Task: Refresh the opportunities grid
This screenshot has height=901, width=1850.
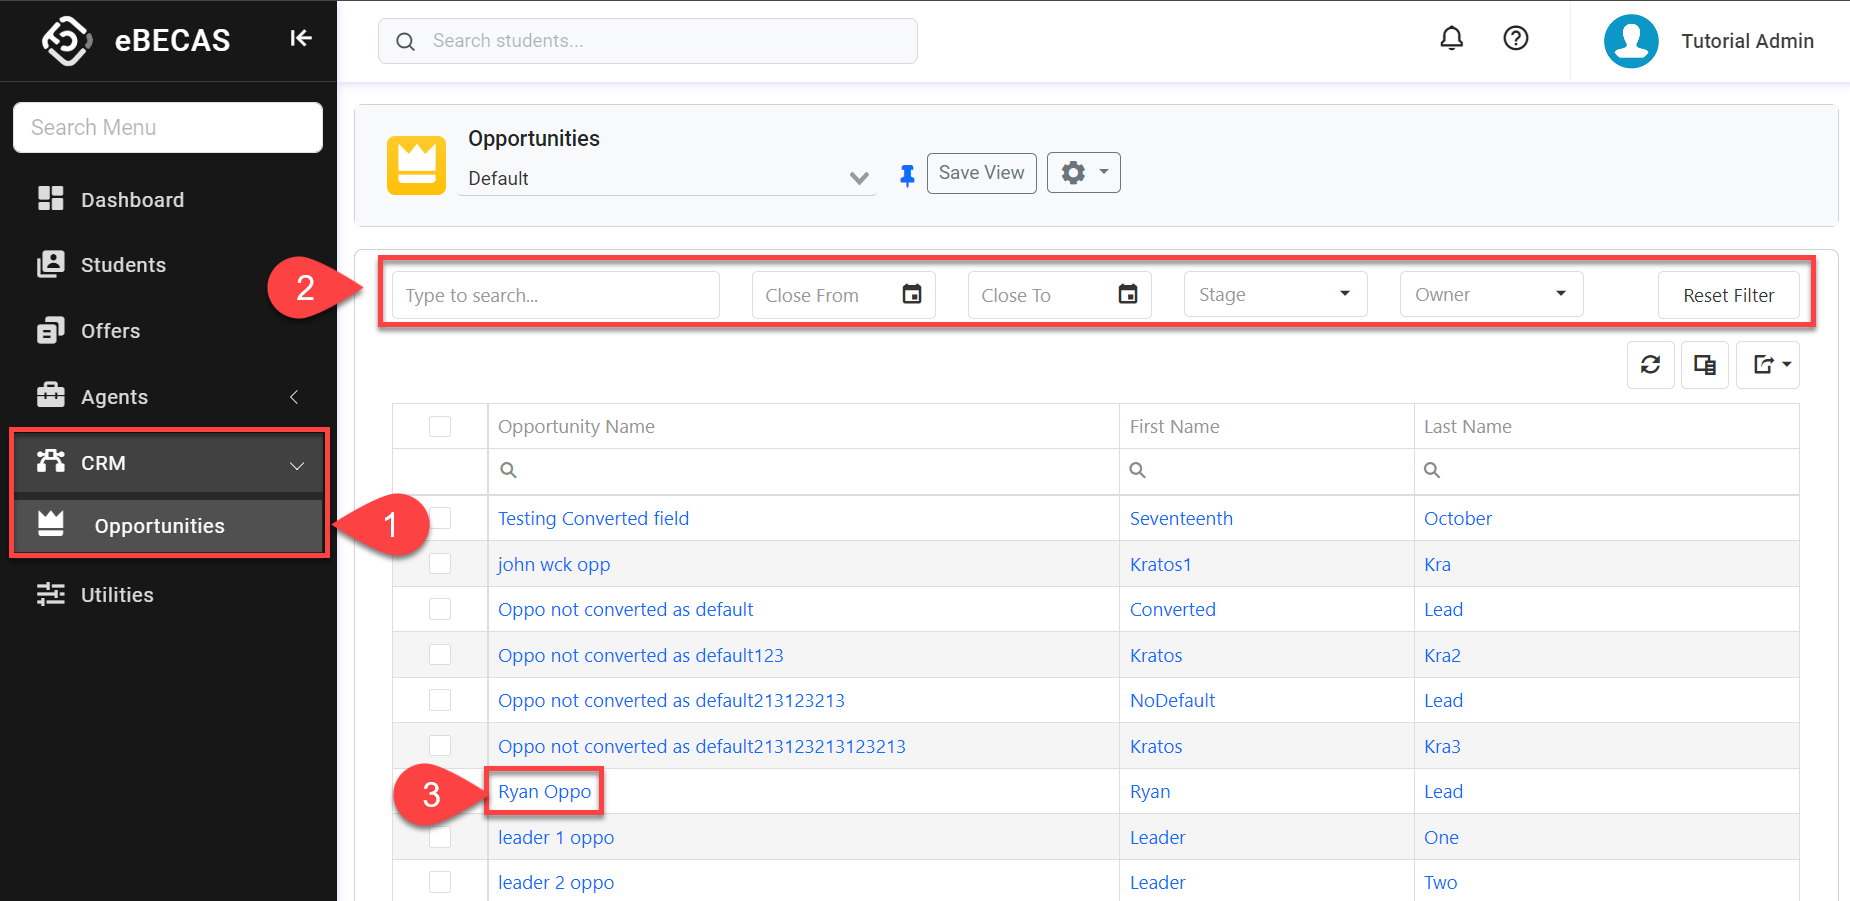Action: pos(1651,365)
